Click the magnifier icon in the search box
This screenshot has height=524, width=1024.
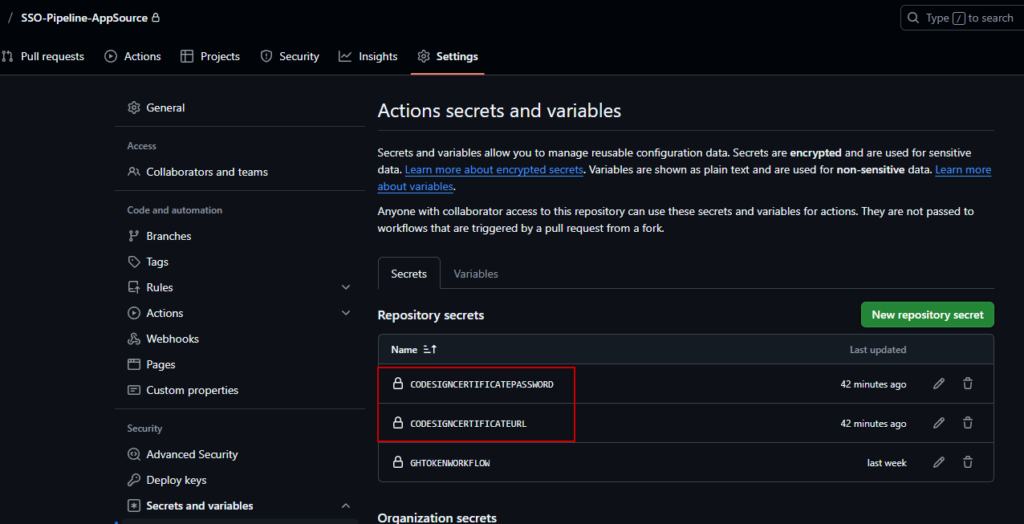[913, 18]
